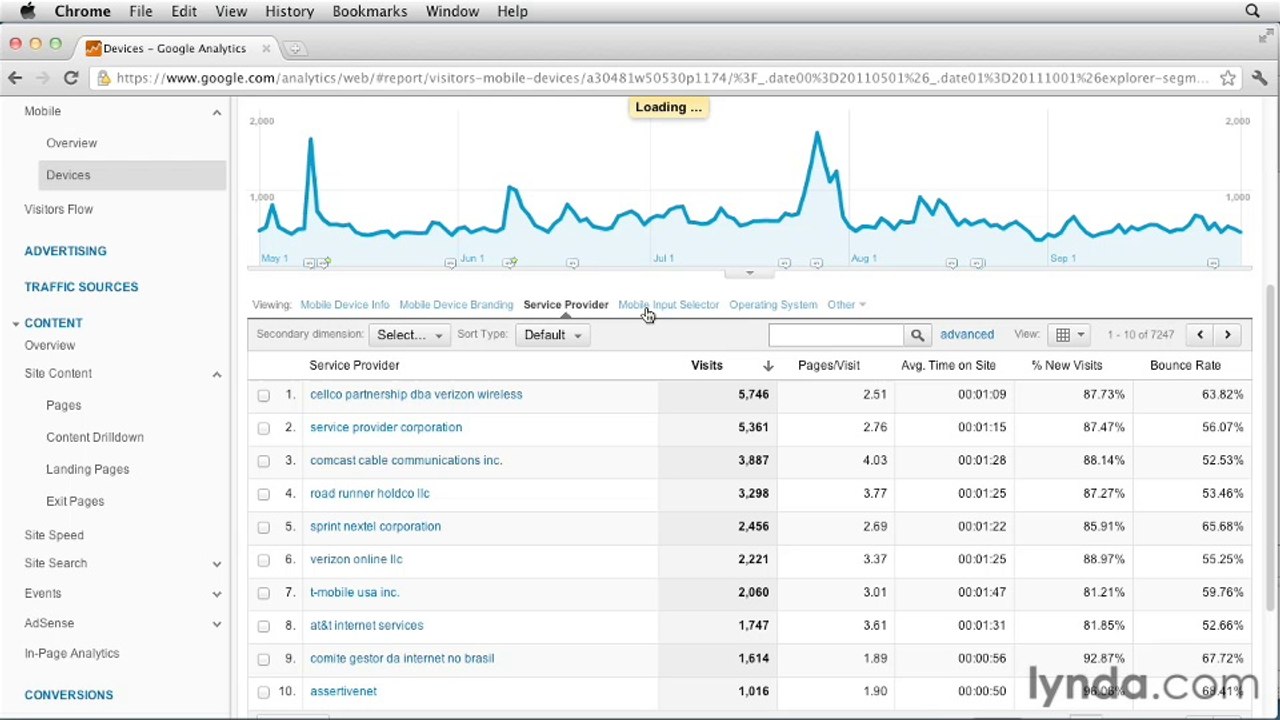The width and height of the screenshot is (1280, 720).
Task: Go to Landing Pages report
Action: click(87, 469)
